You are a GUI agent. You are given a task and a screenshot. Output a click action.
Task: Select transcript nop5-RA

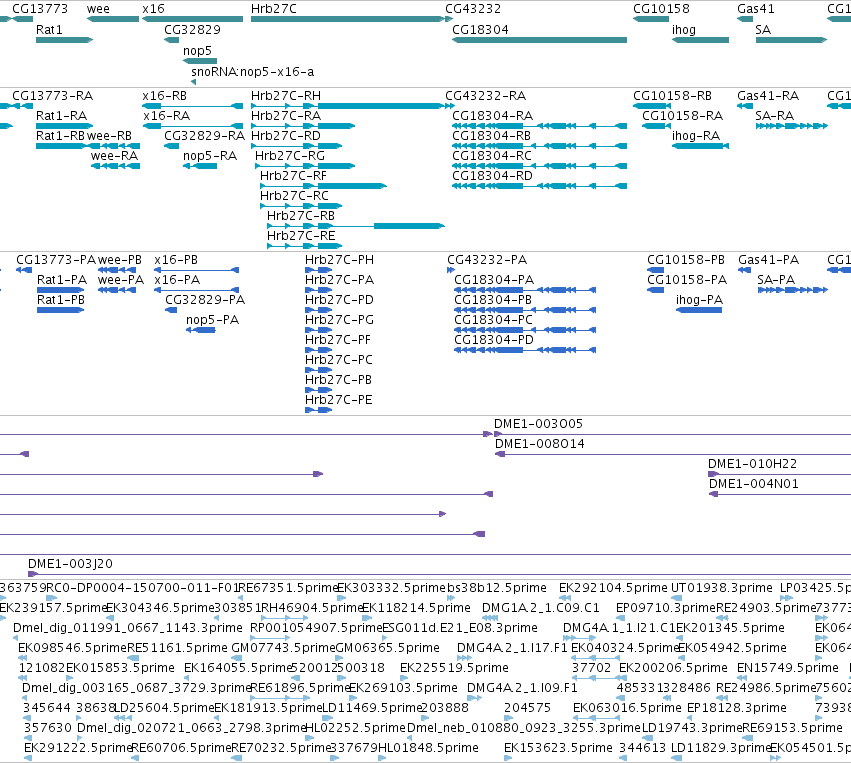pyautogui.click(x=209, y=156)
